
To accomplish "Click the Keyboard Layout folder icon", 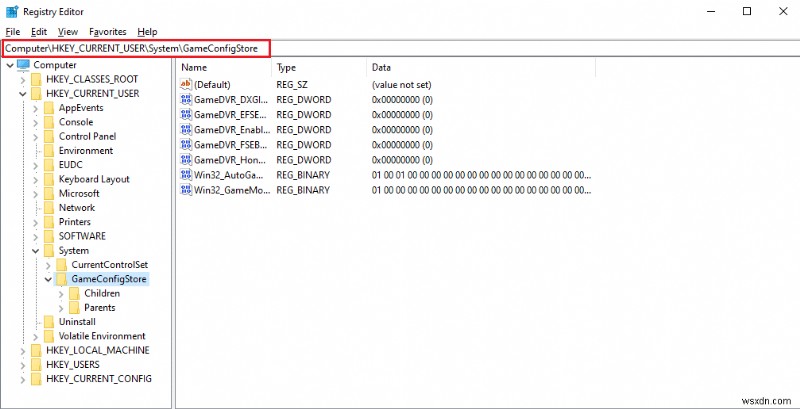I will click(48, 180).
